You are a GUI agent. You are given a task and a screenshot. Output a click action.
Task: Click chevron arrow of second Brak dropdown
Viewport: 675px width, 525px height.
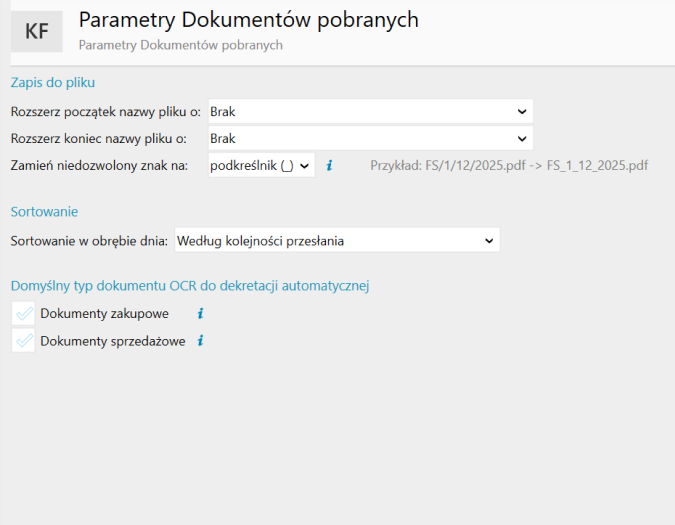point(522,139)
